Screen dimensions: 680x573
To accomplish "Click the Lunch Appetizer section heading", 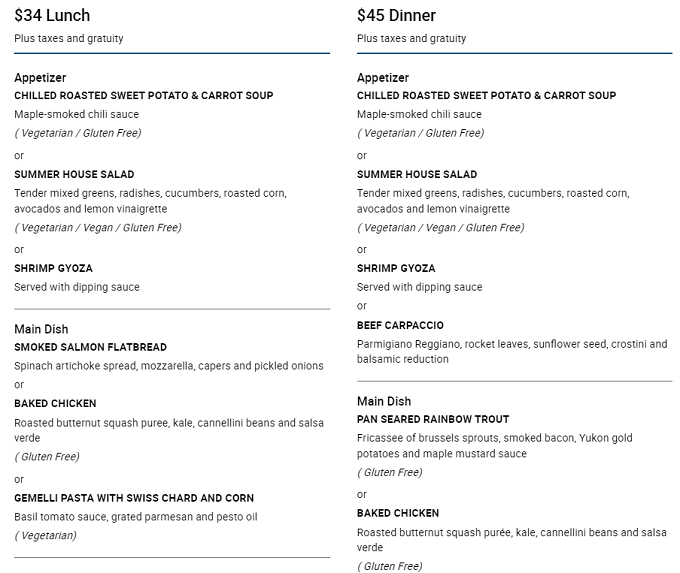I will coord(40,78).
